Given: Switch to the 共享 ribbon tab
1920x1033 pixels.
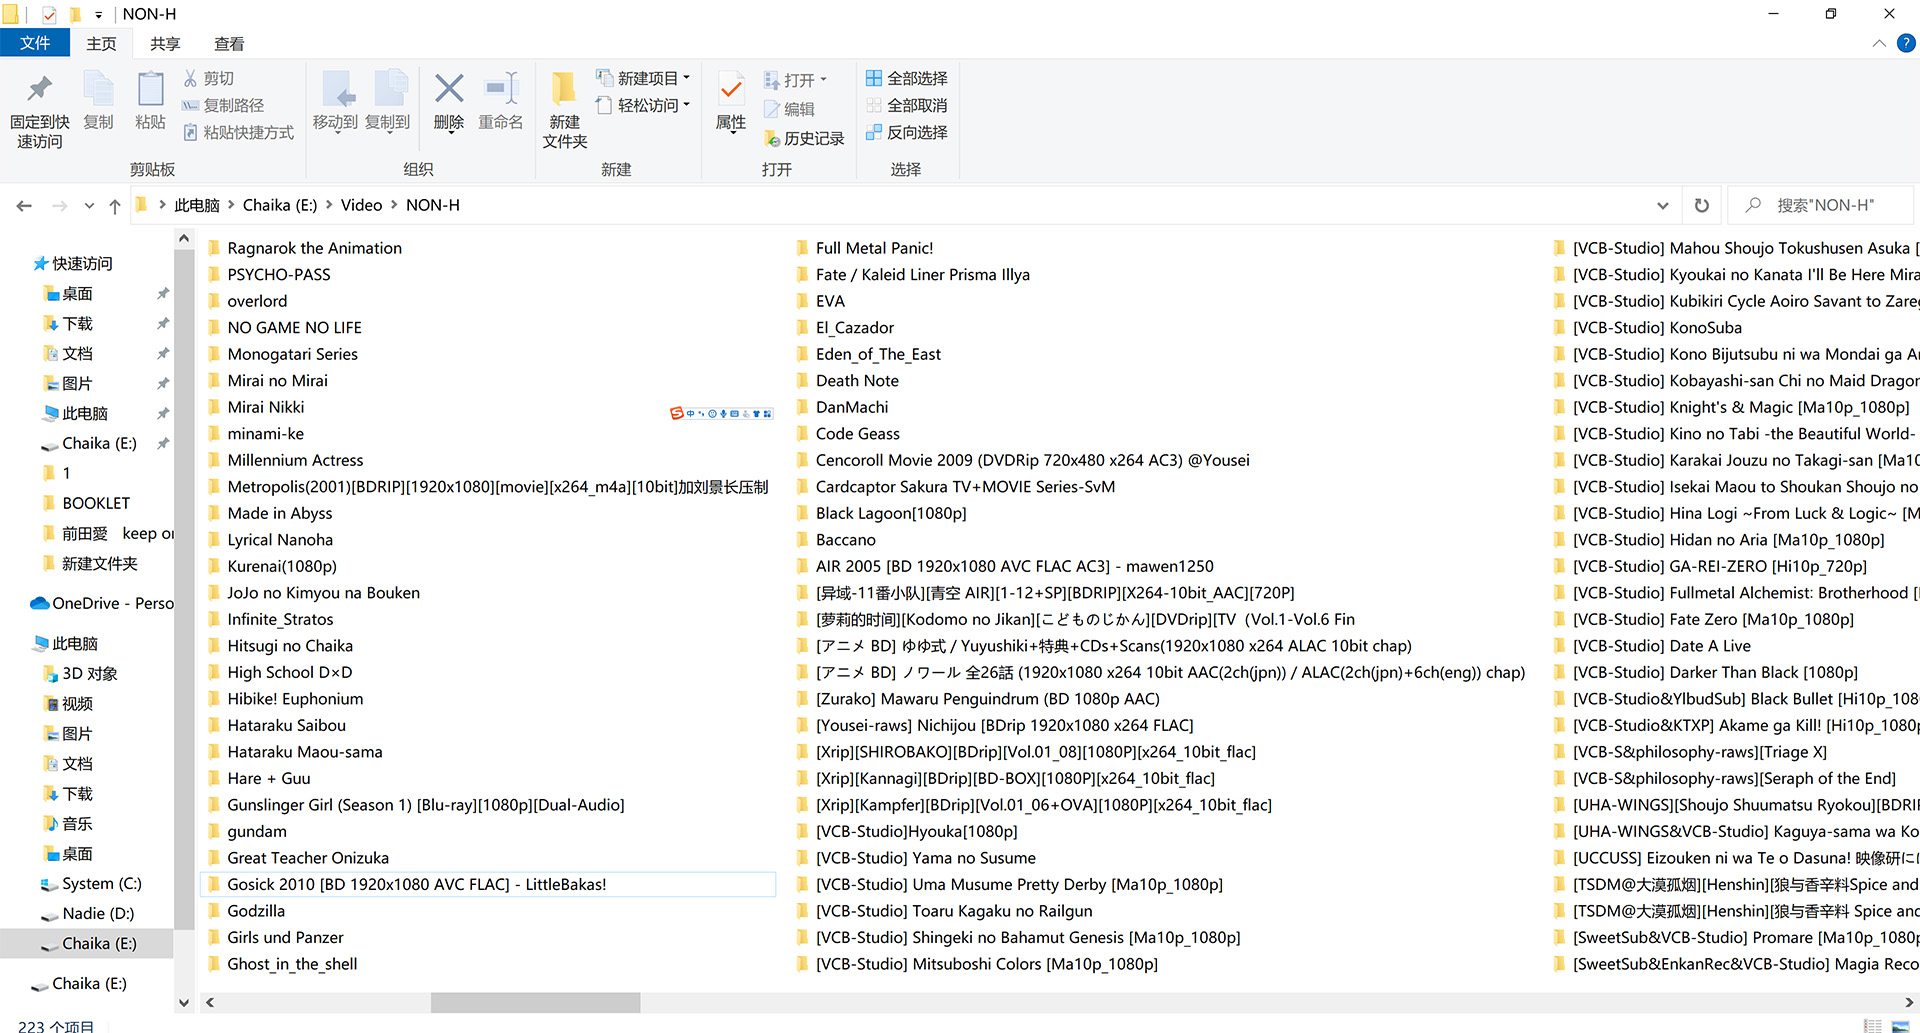Looking at the screenshot, I should (x=165, y=44).
